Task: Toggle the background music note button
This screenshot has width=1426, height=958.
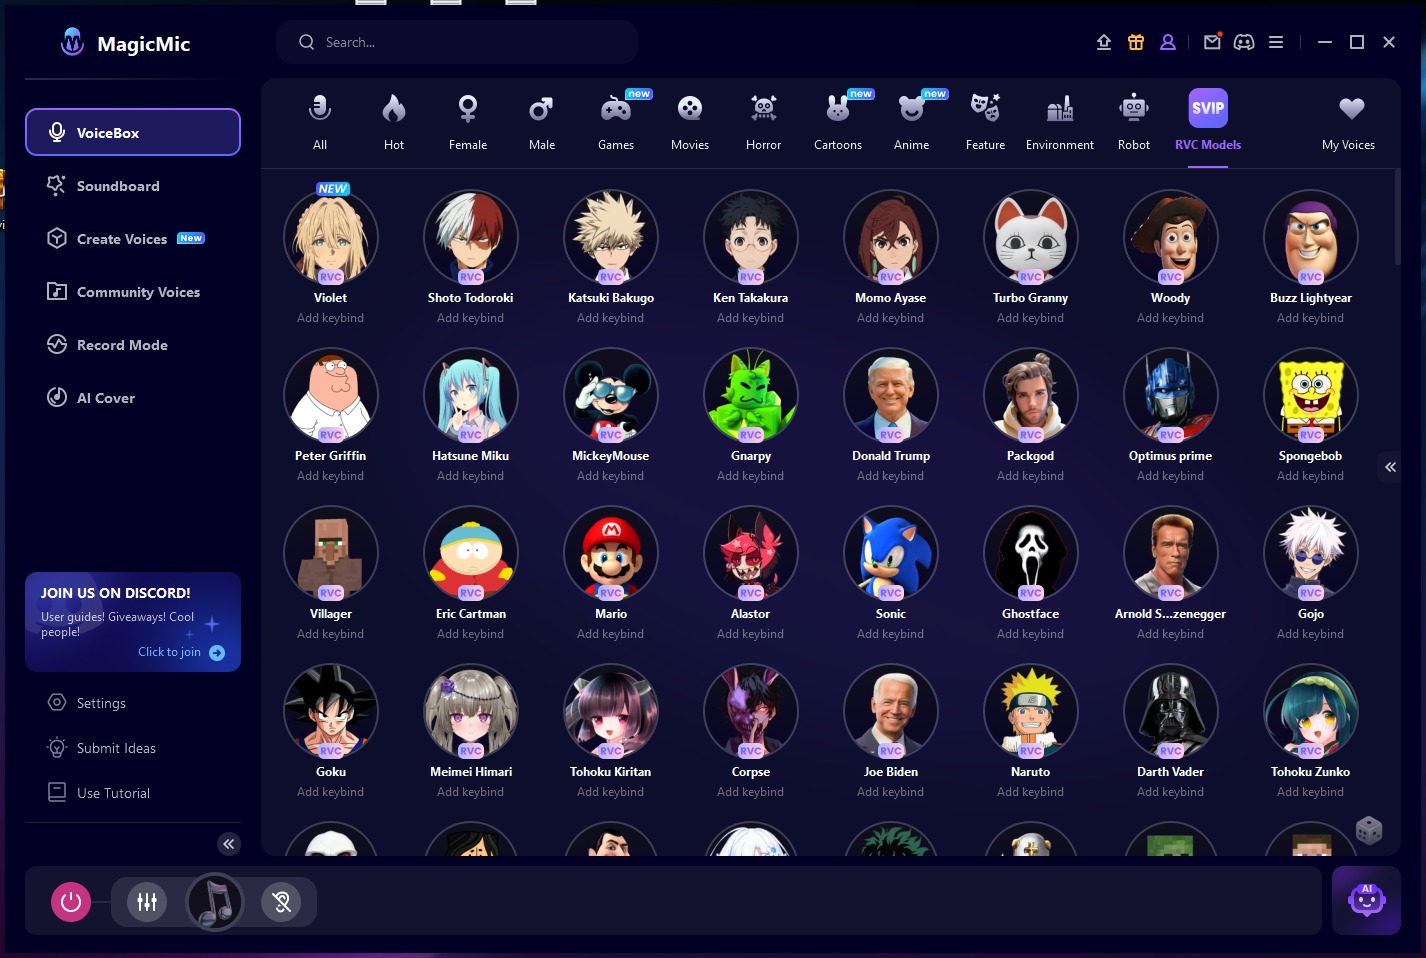Action: pyautogui.click(x=215, y=902)
